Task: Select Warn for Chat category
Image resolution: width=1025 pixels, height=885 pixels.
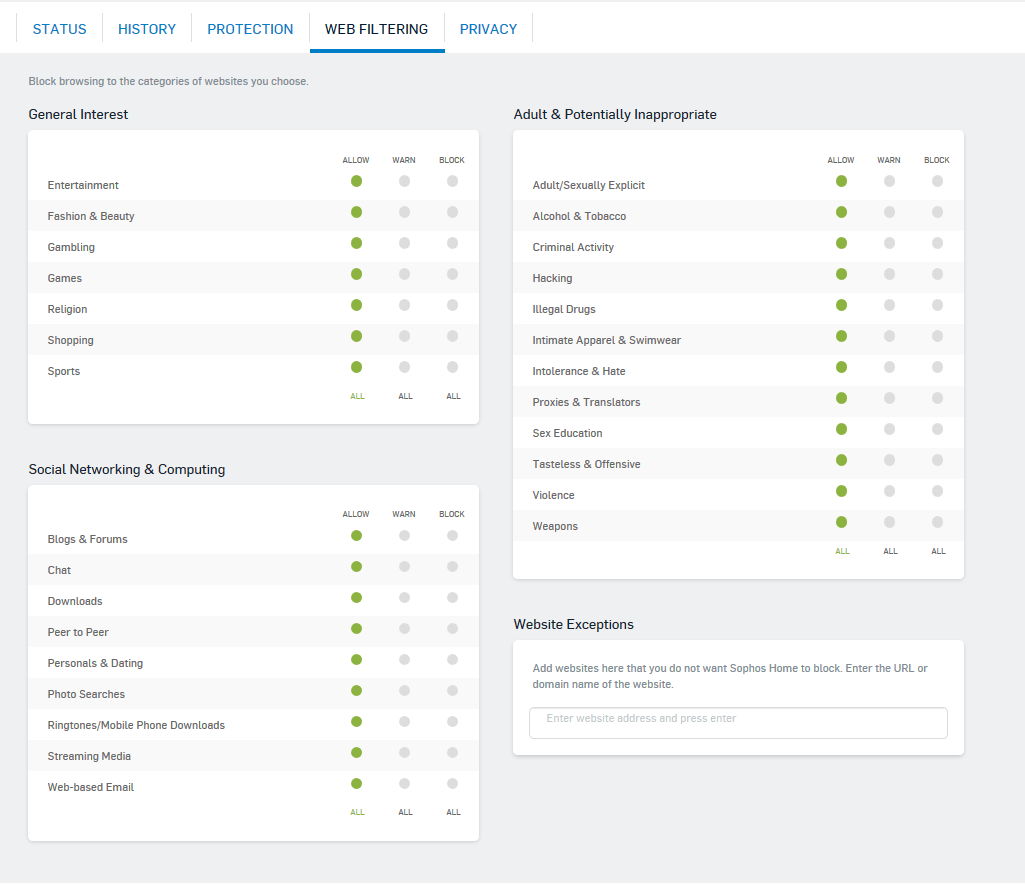Action: tap(405, 567)
